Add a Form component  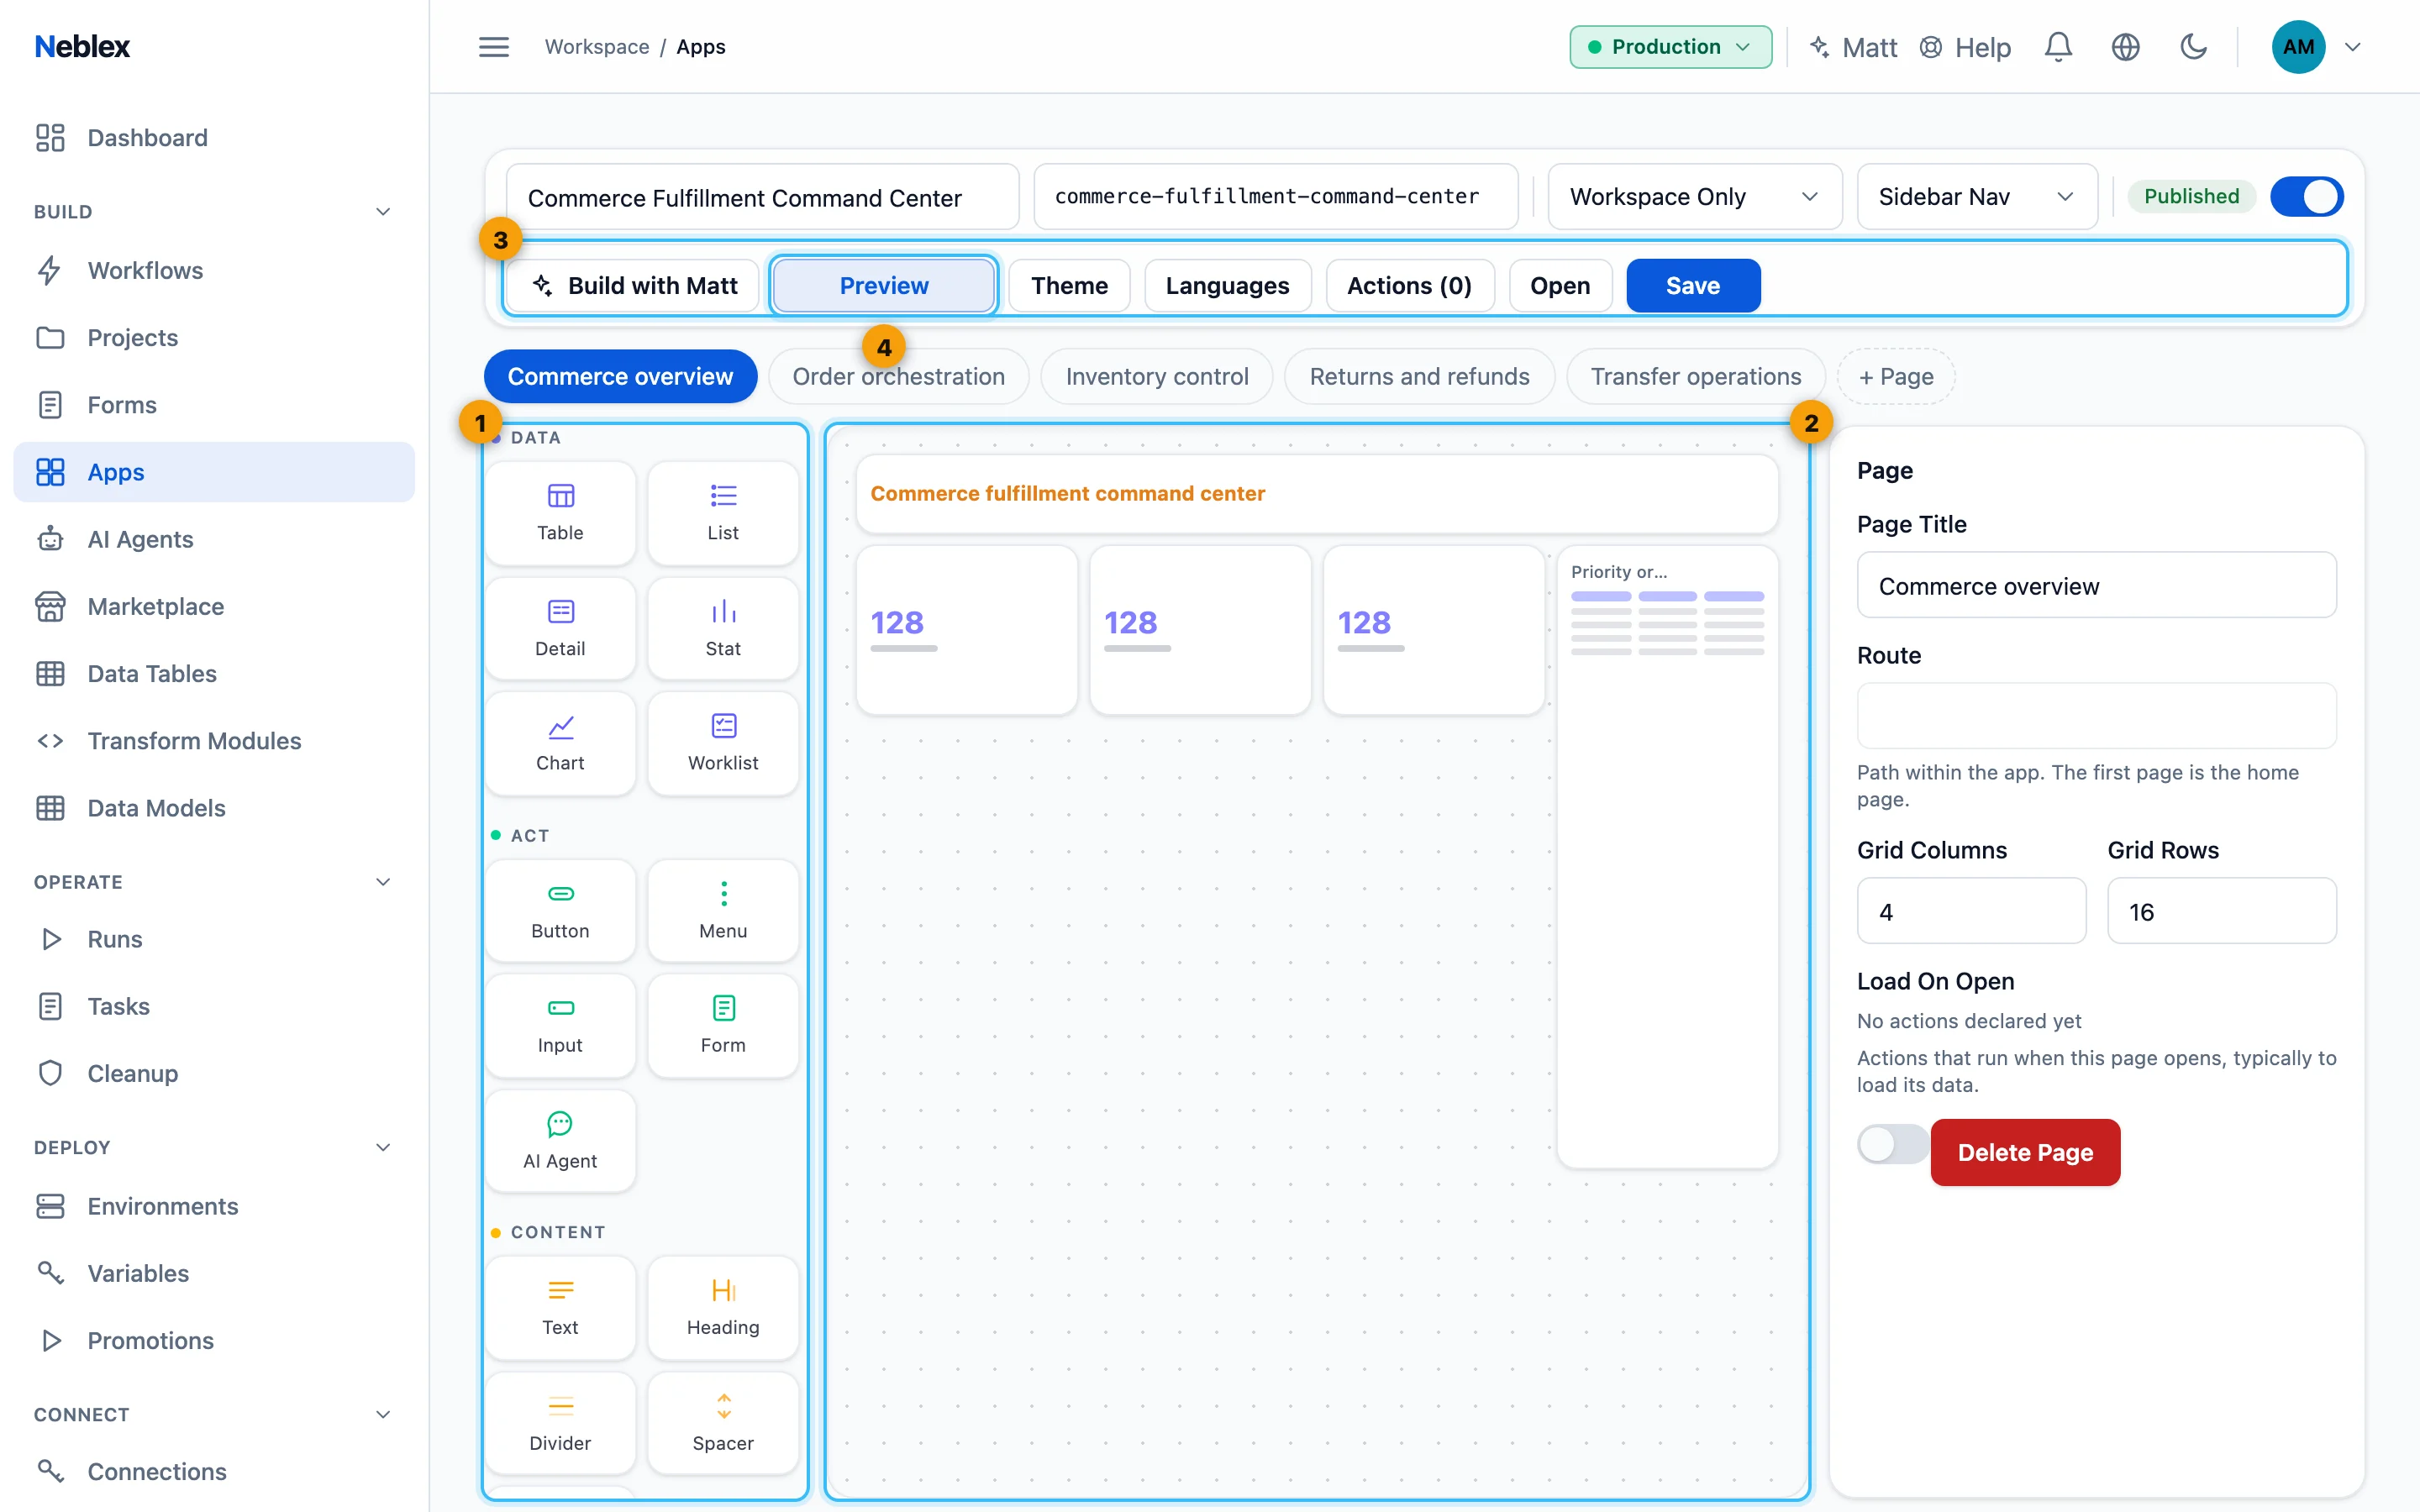point(723,1025)
